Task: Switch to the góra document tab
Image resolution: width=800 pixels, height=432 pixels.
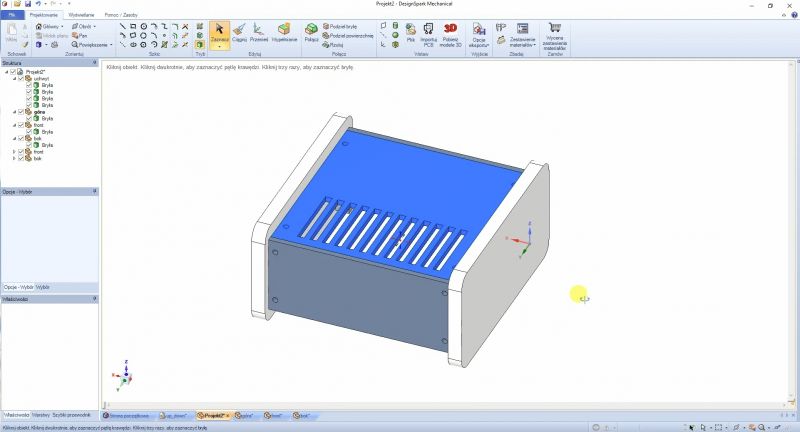Action: pos(245,416)
